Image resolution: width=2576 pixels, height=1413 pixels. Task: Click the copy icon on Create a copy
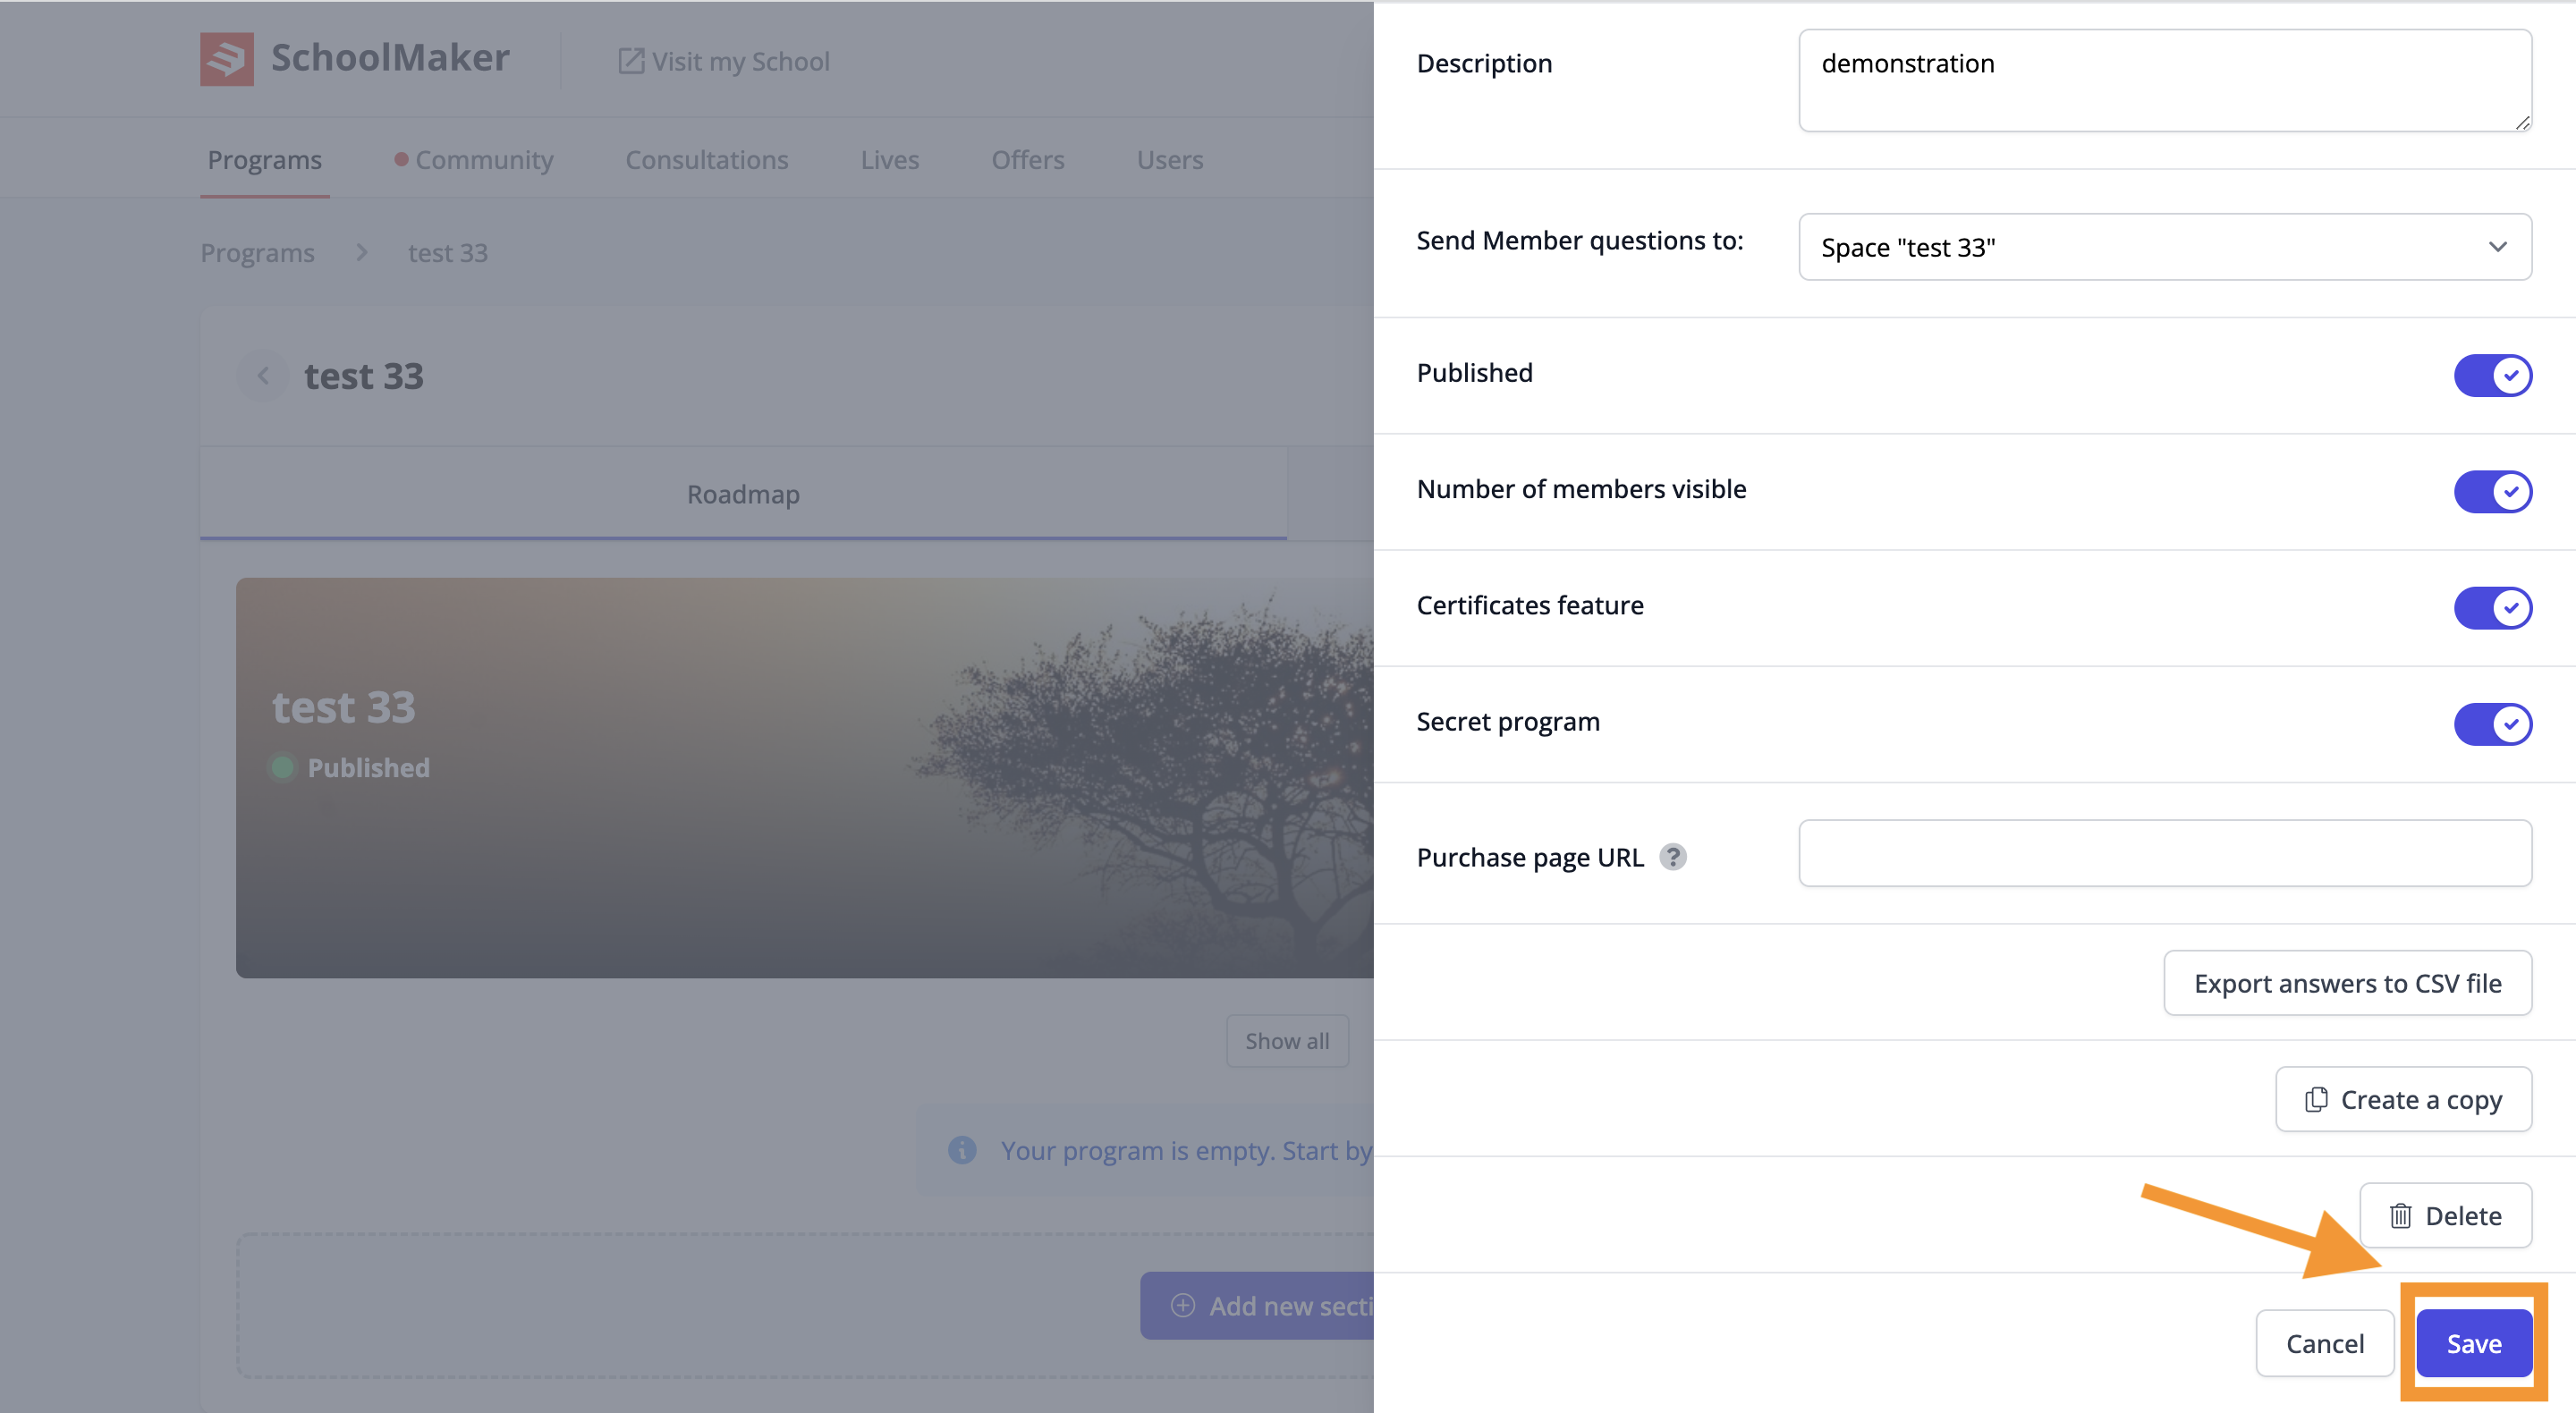point(2316,1099)
